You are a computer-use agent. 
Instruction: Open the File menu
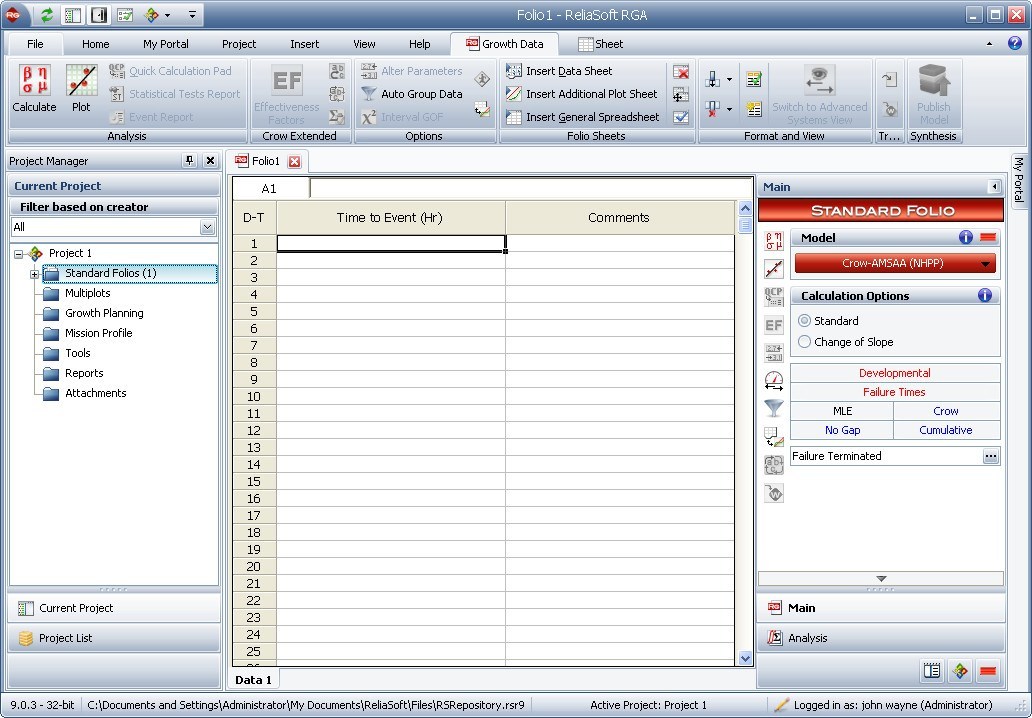(x=35, y=44)
